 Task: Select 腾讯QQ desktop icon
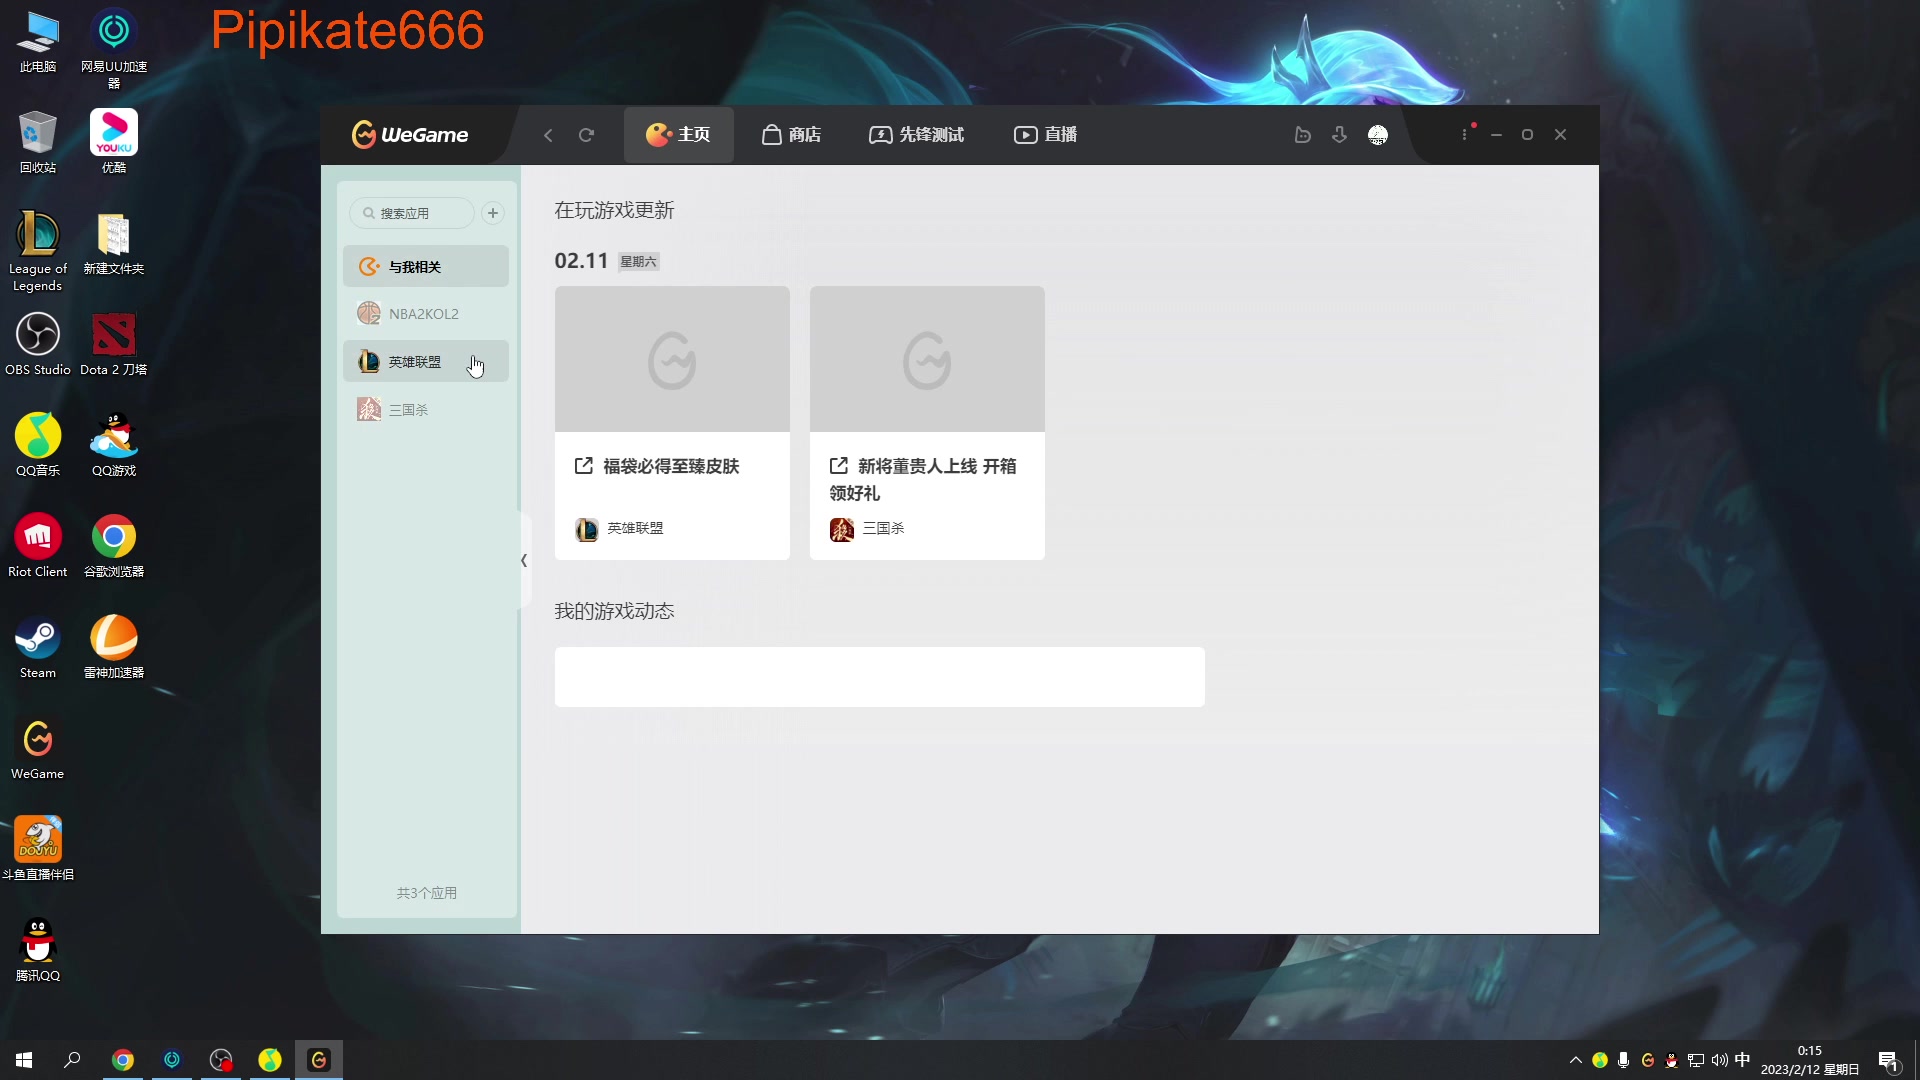38,951
